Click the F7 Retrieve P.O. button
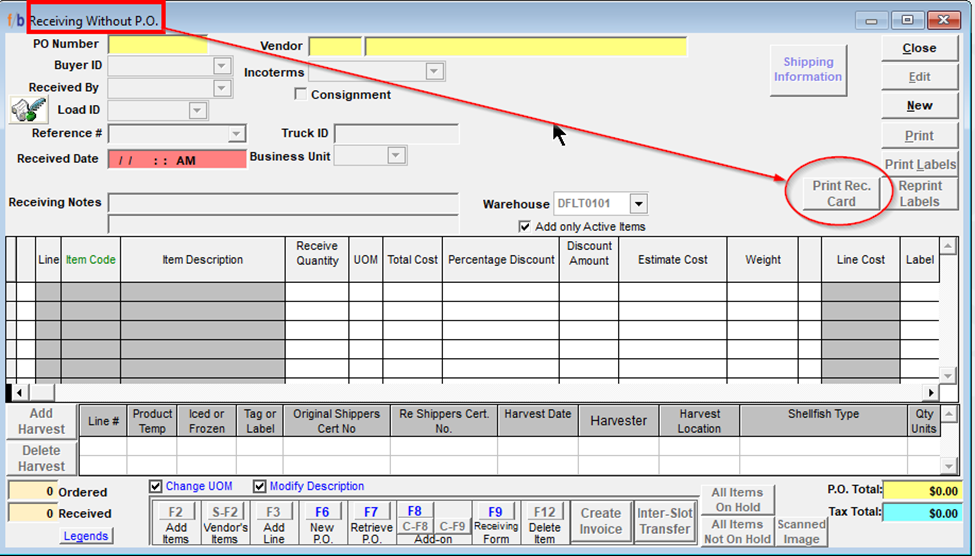975x556 pixels. tap(371, 523)
